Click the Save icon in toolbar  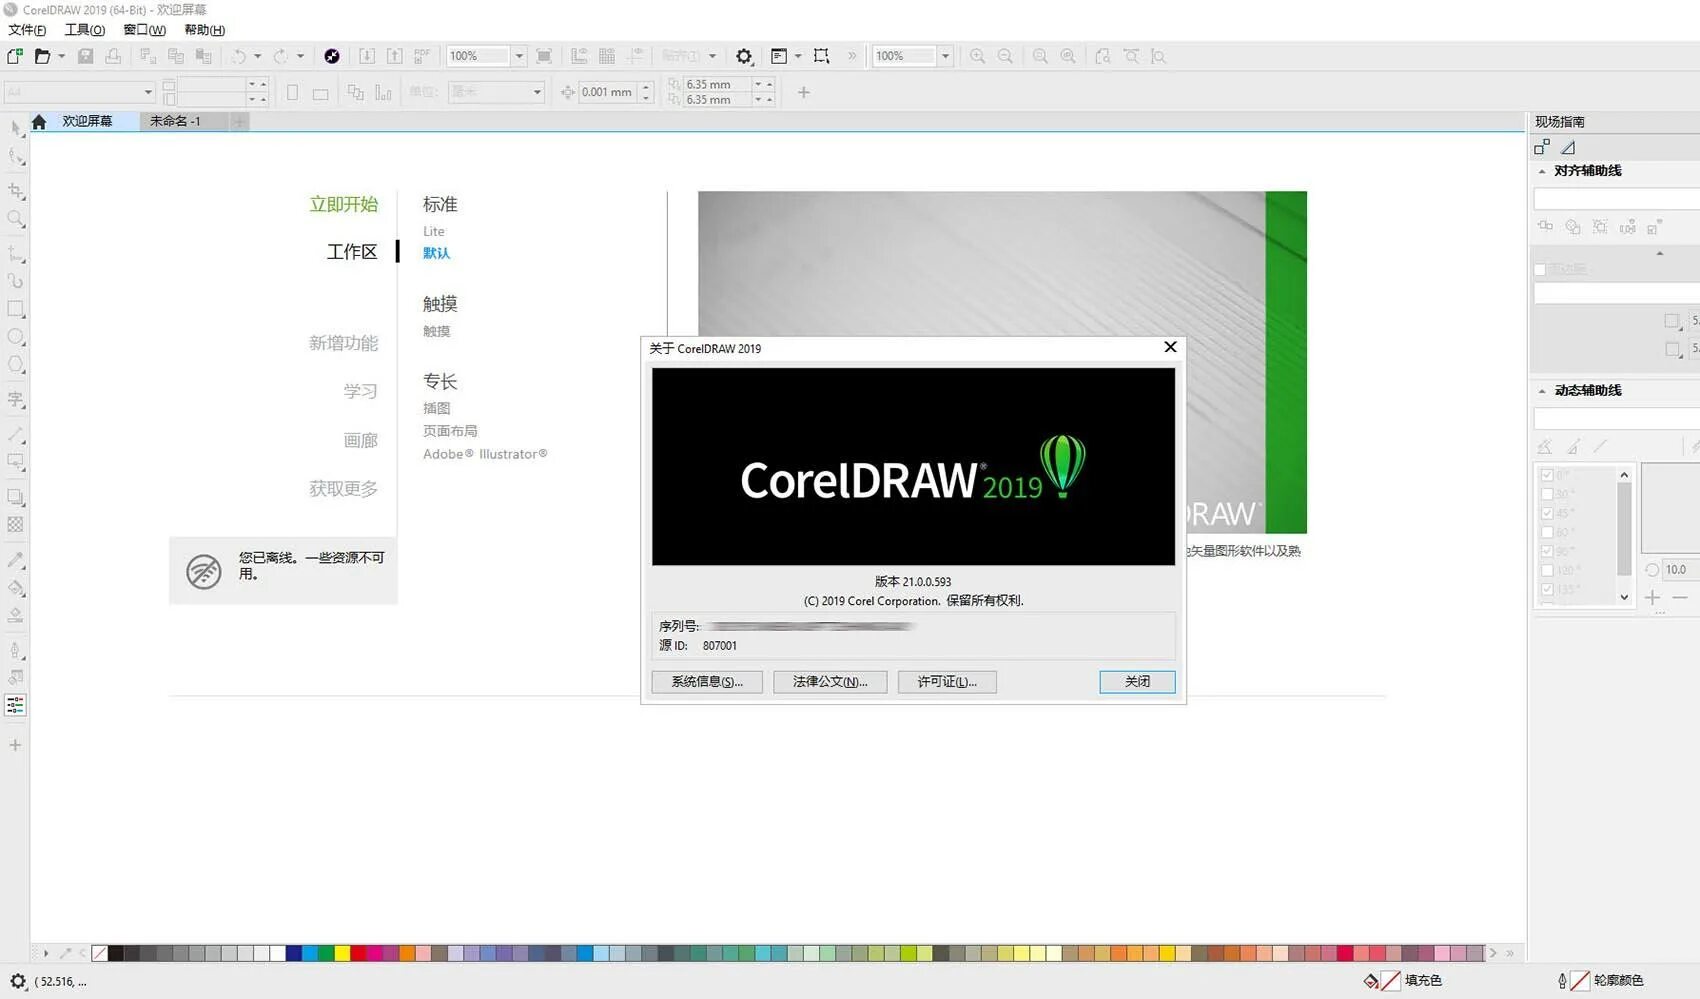[x=86, y=56]
